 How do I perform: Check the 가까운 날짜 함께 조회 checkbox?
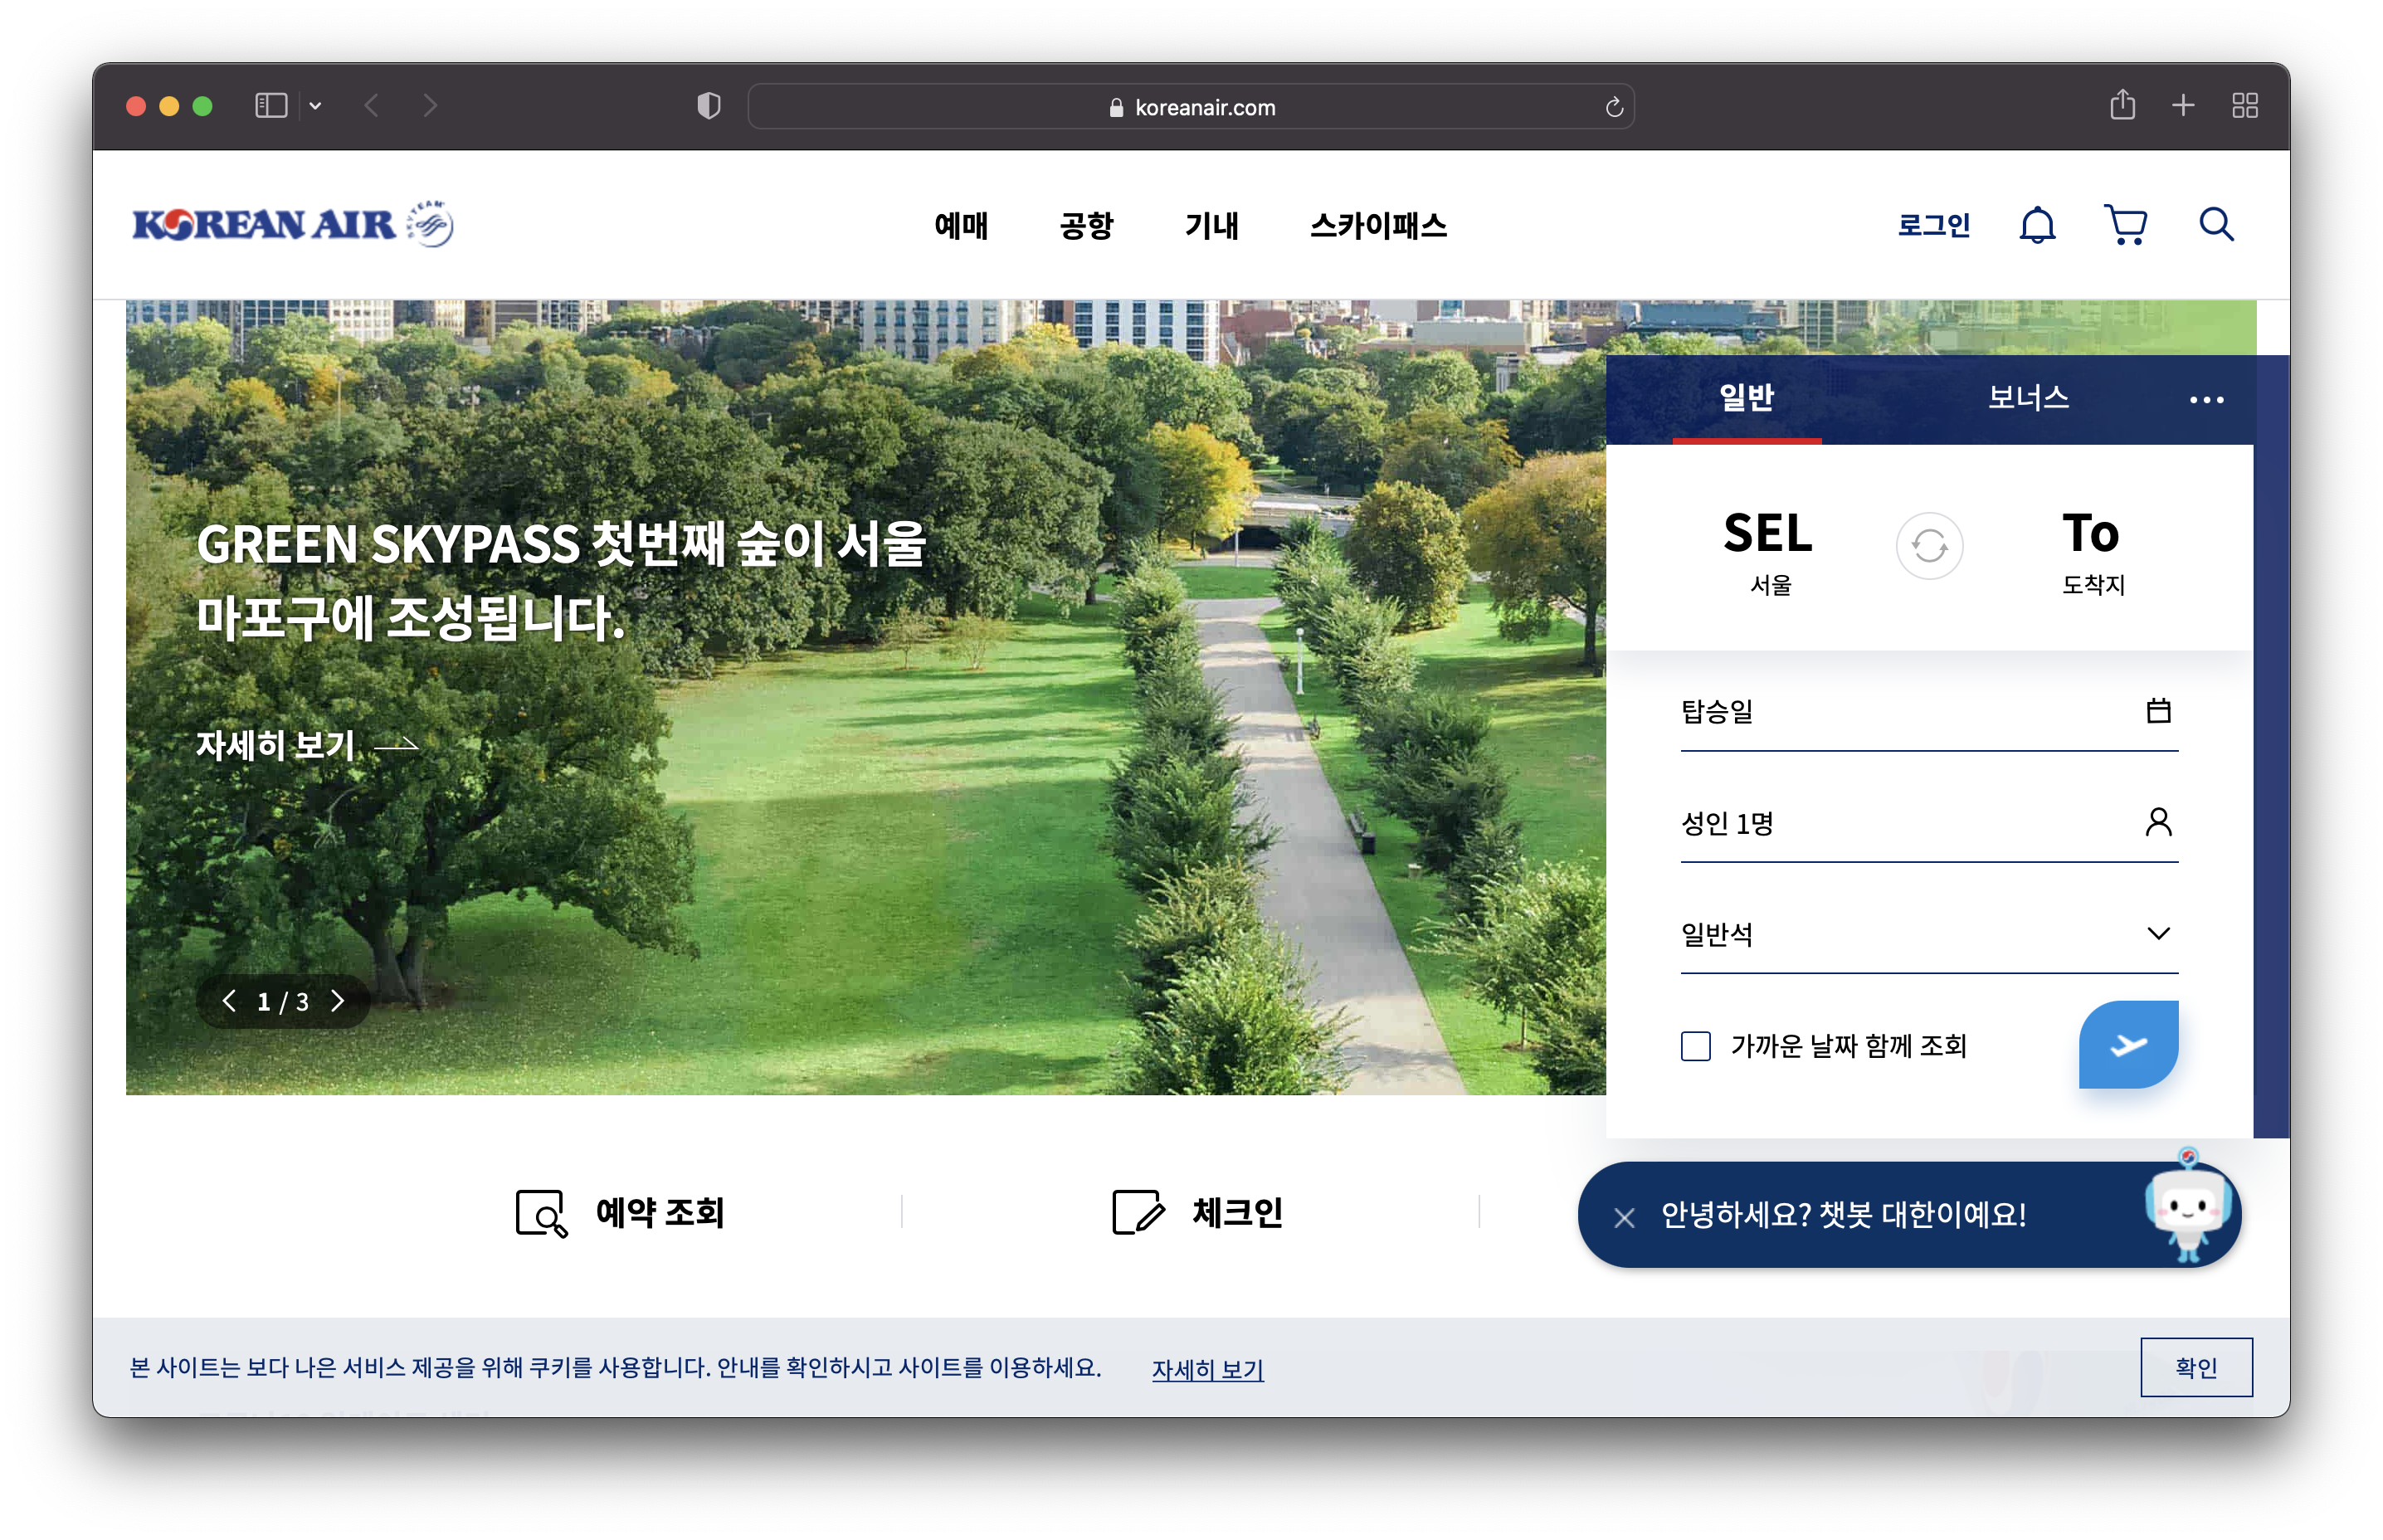pyautogui.click(x=1695, y=1046)
